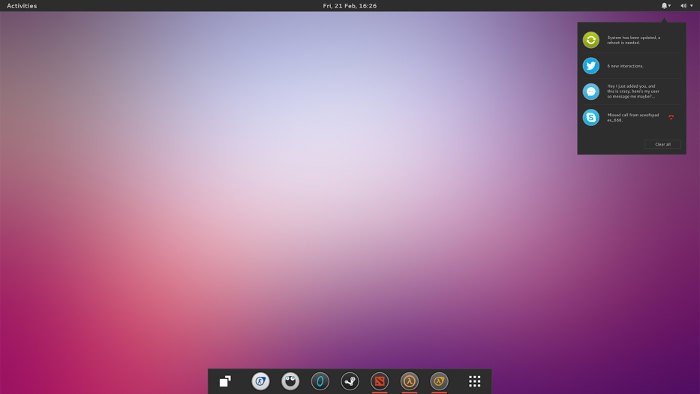
Task: Open the system updated notification
Action: [x=632, y=40]
